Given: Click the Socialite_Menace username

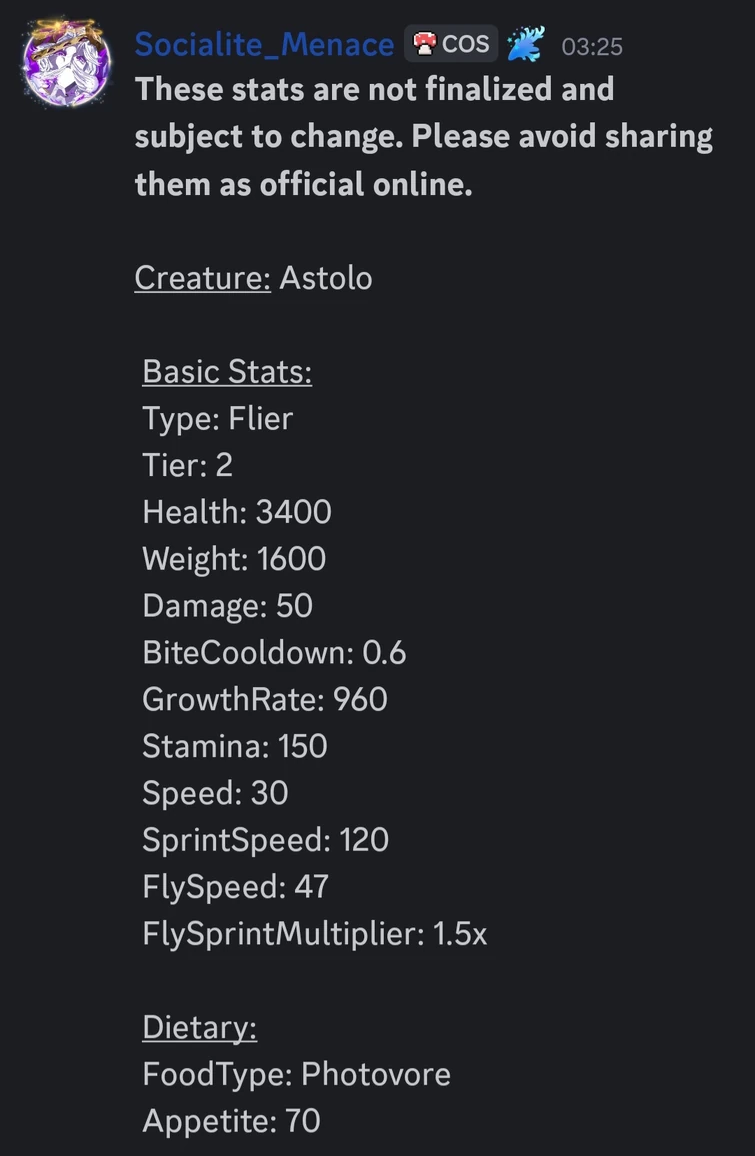Looking at the screenshot, I should tap(264, 45).
